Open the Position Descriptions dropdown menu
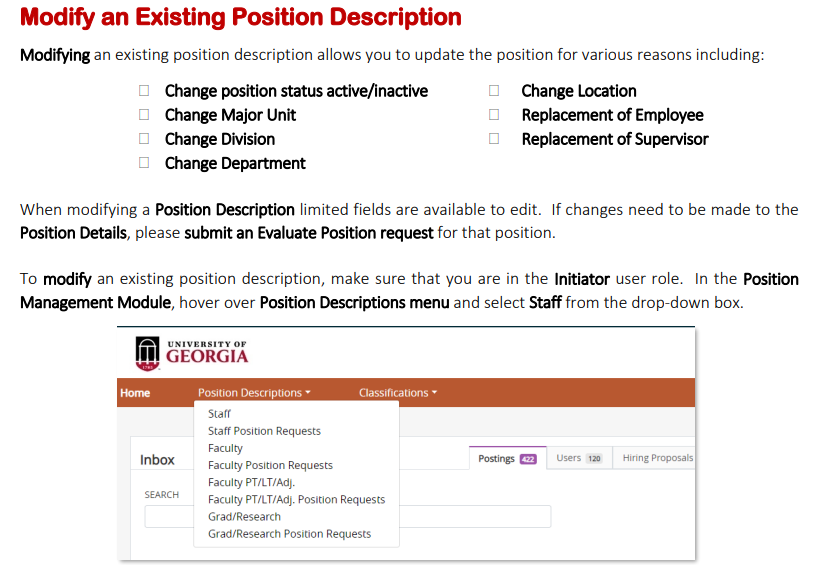Viewport: 814px width, 565px height. point(254,393)
